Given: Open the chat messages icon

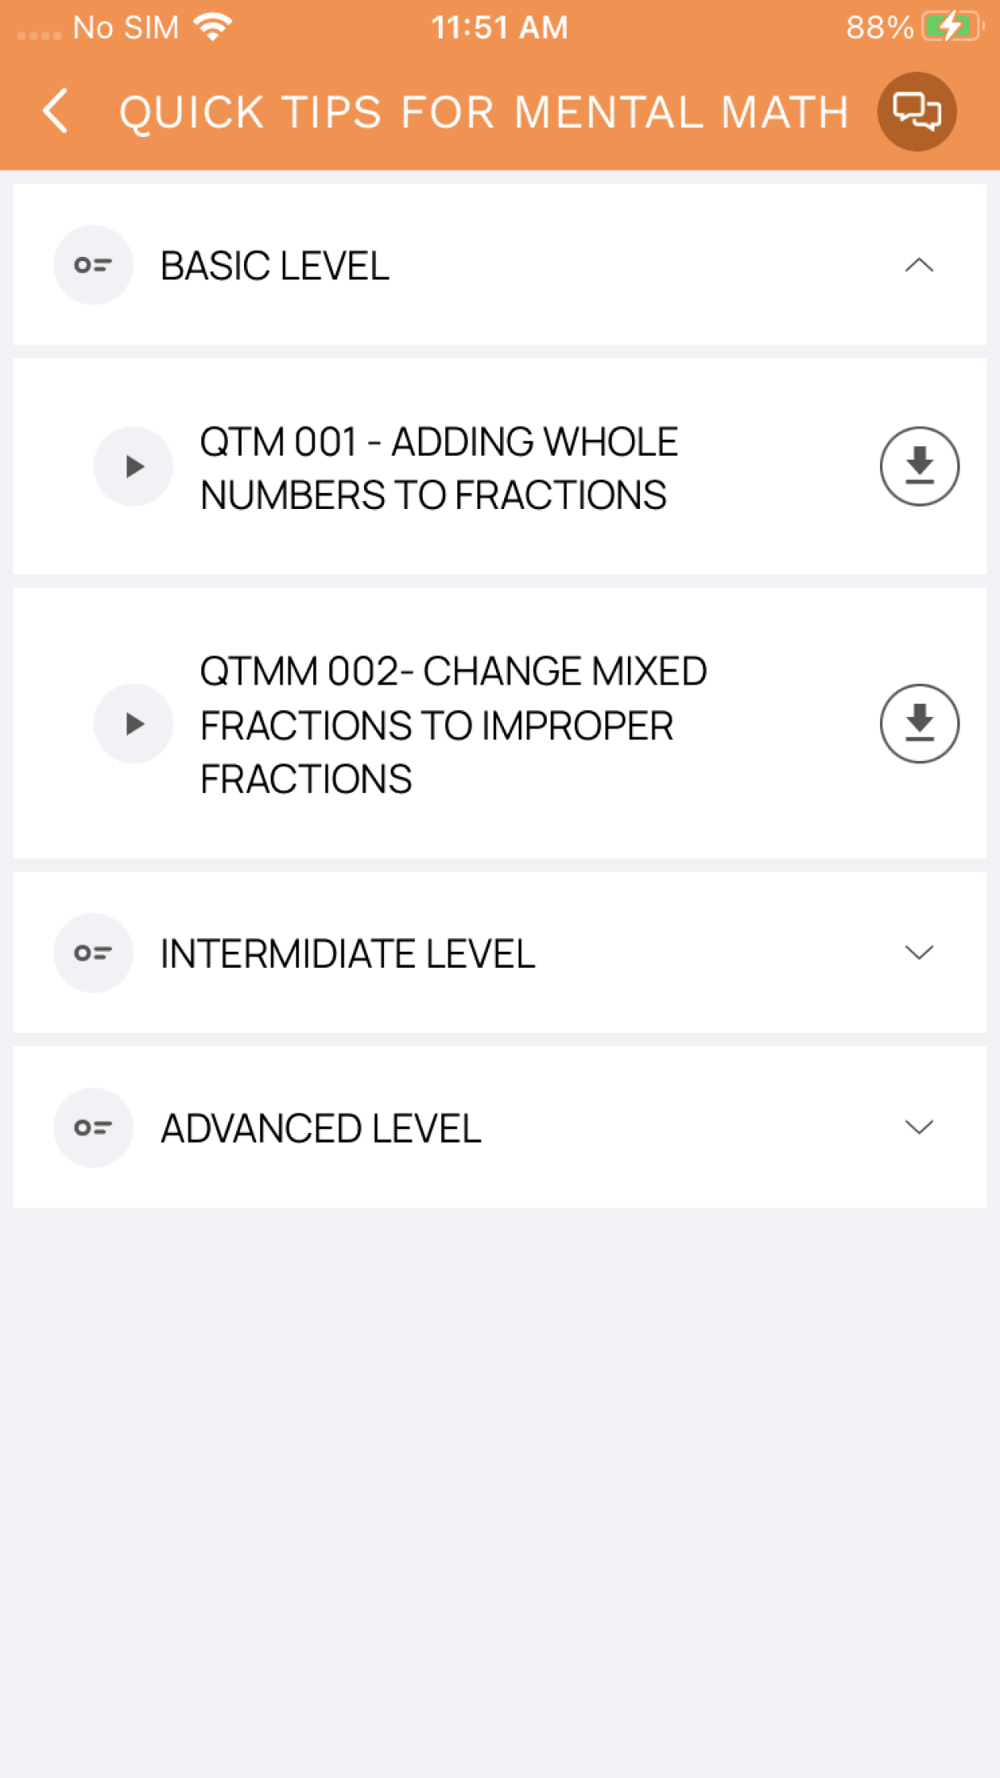Looking at the screenshot, I should point(917,111).
